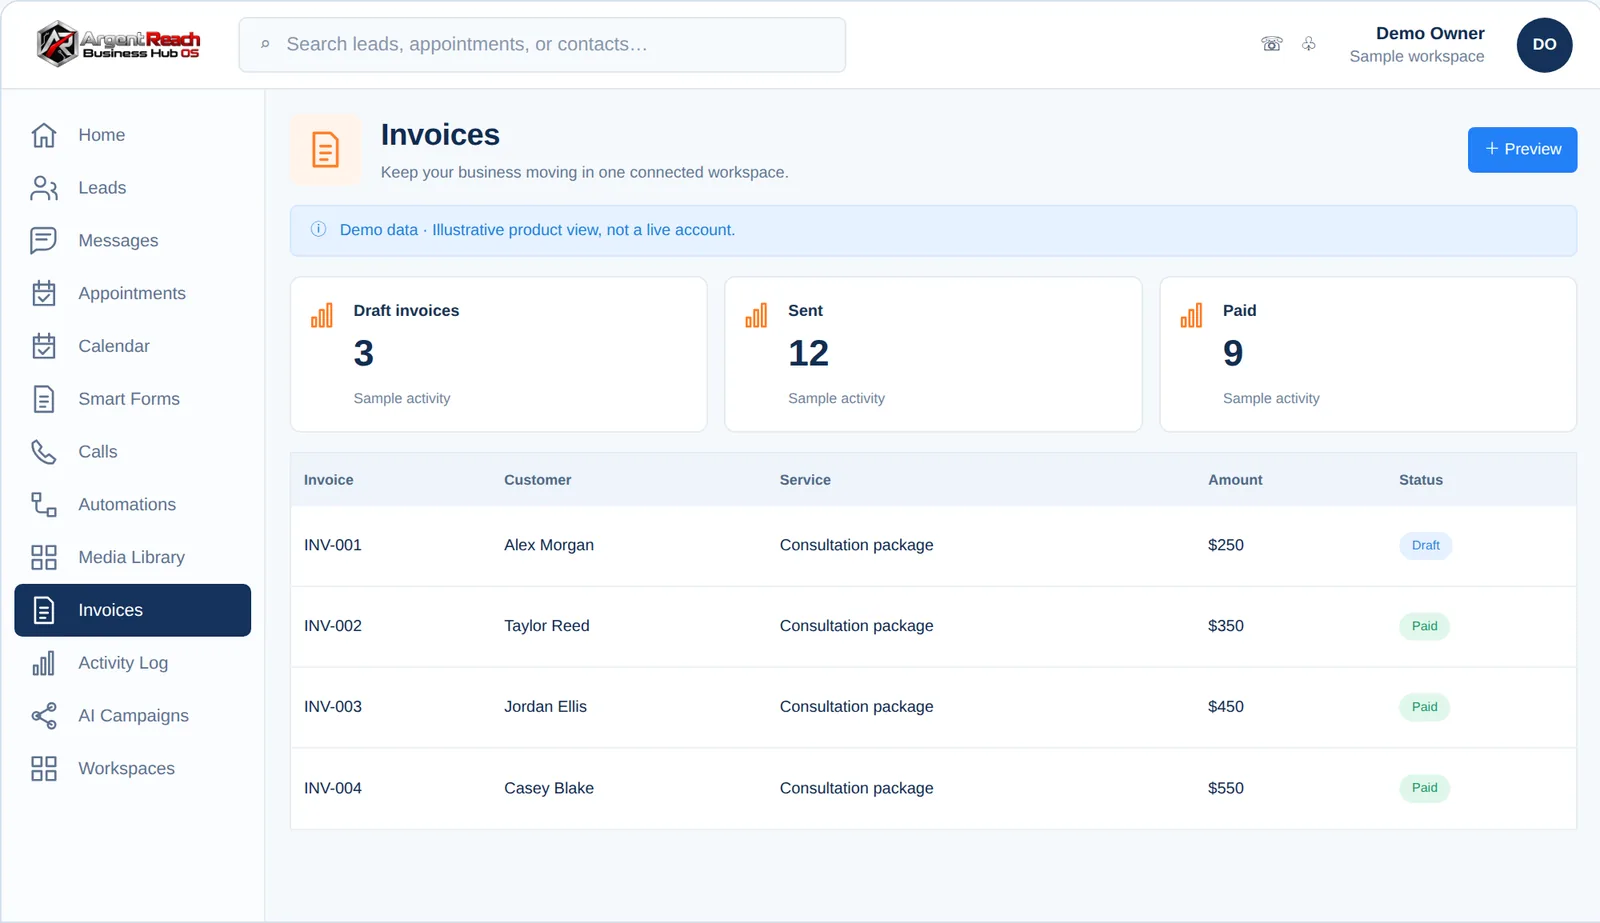Click the Messages chat bubble icon
This screenshot has height=923, width=1600.
tap(44, 241)
